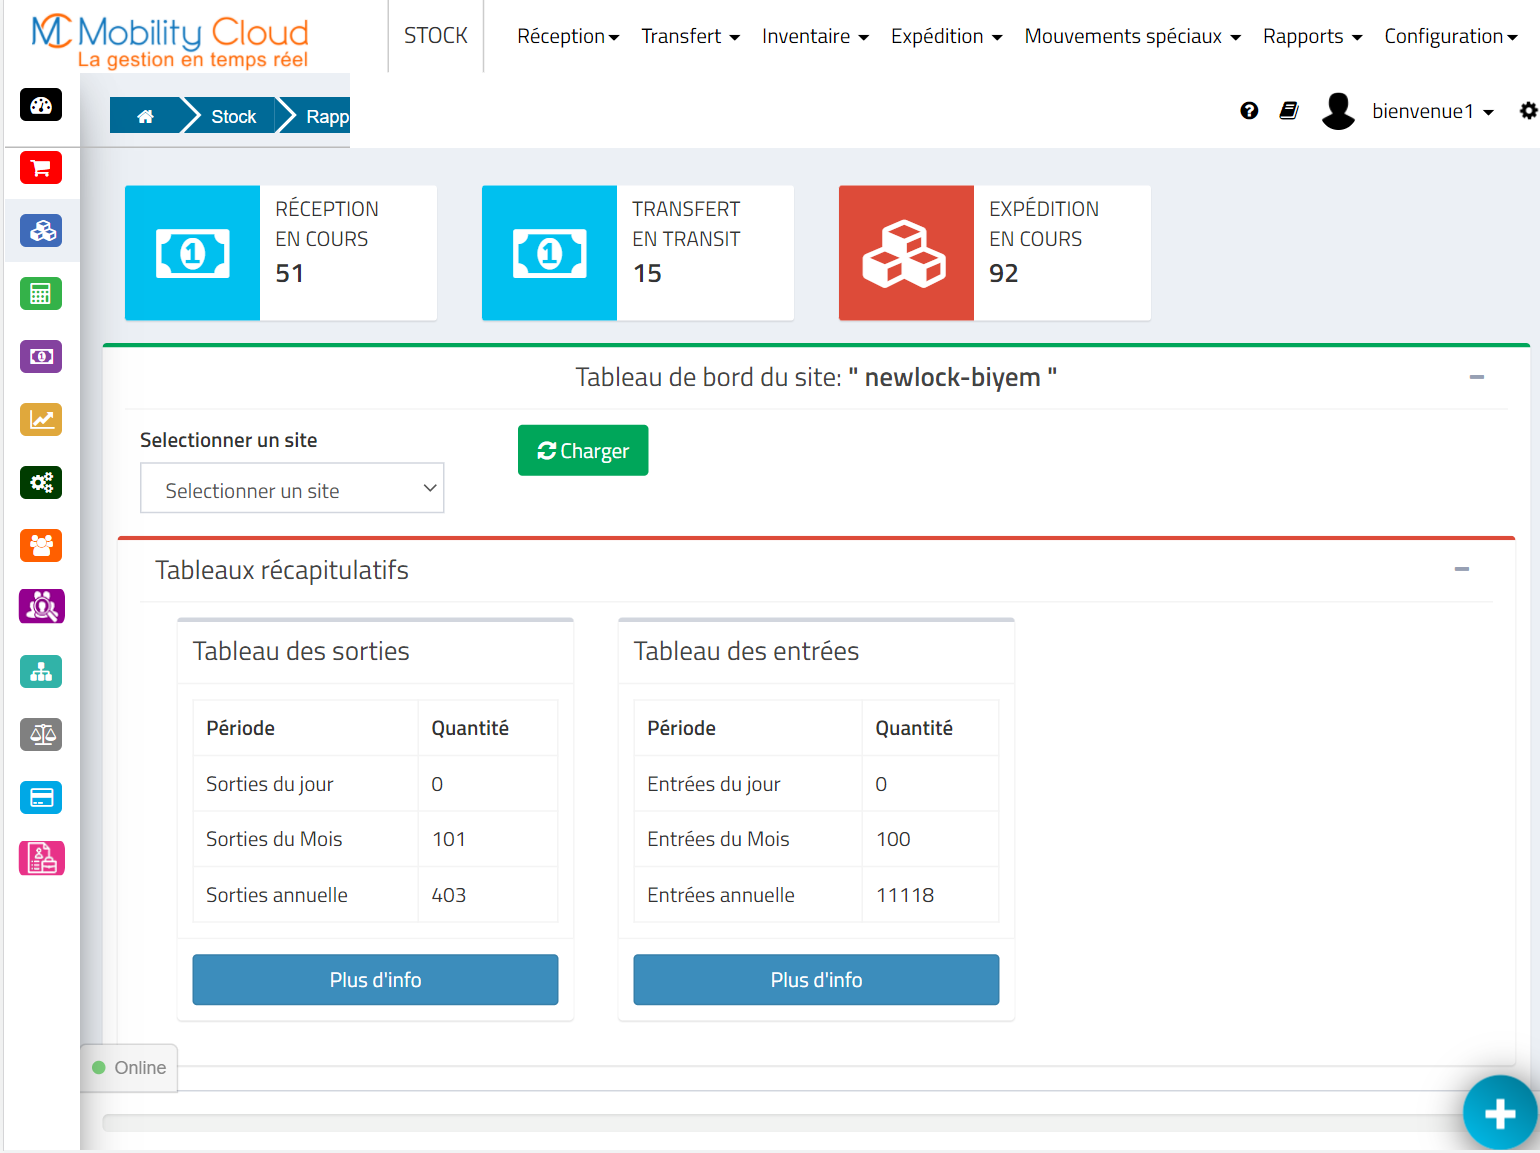This screenshot has height=1153, width=1540.
Task: Expand the bienvenue1 user menu
Action: pos(1431,112)
